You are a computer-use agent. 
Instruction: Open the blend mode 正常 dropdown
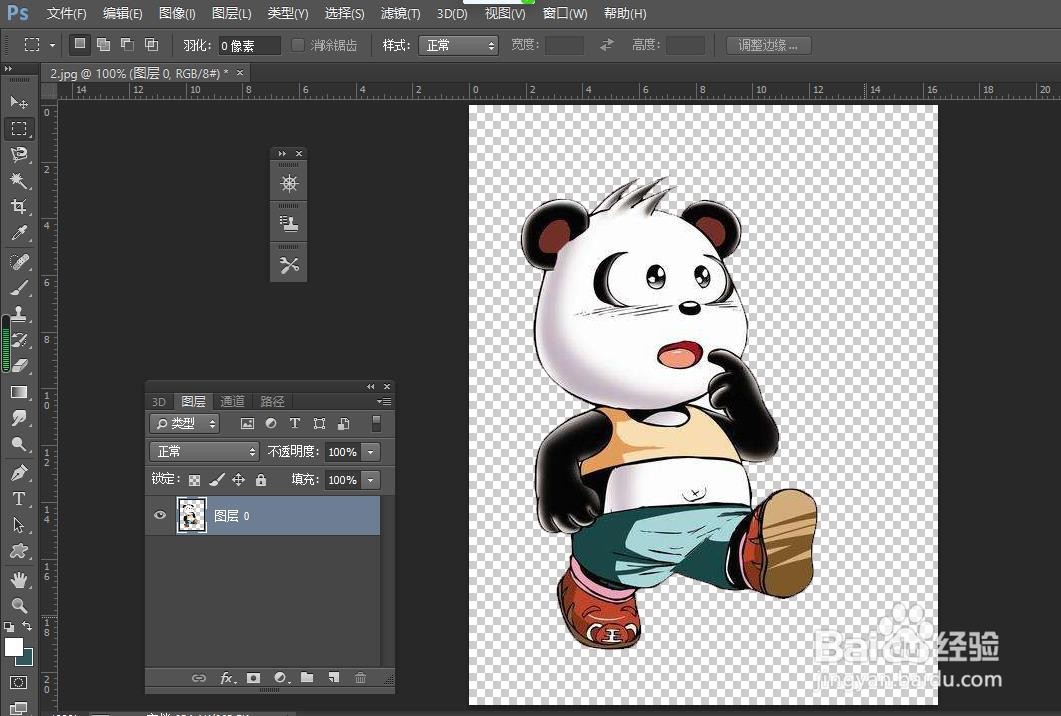(204, 451)
